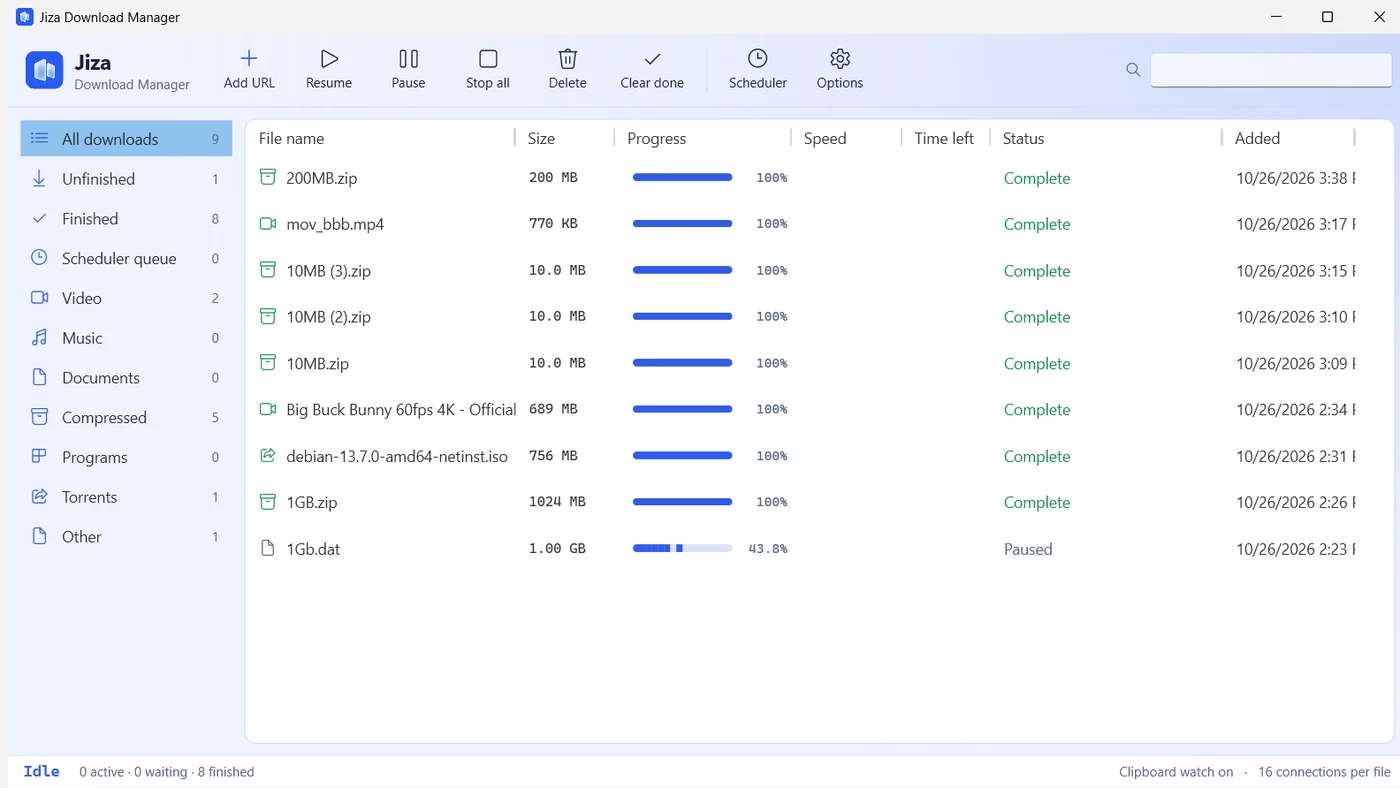This screenshot has width=1400, height=788.
Task: Select the 10MB (3).zip file name
Action: tap(328, 271)
